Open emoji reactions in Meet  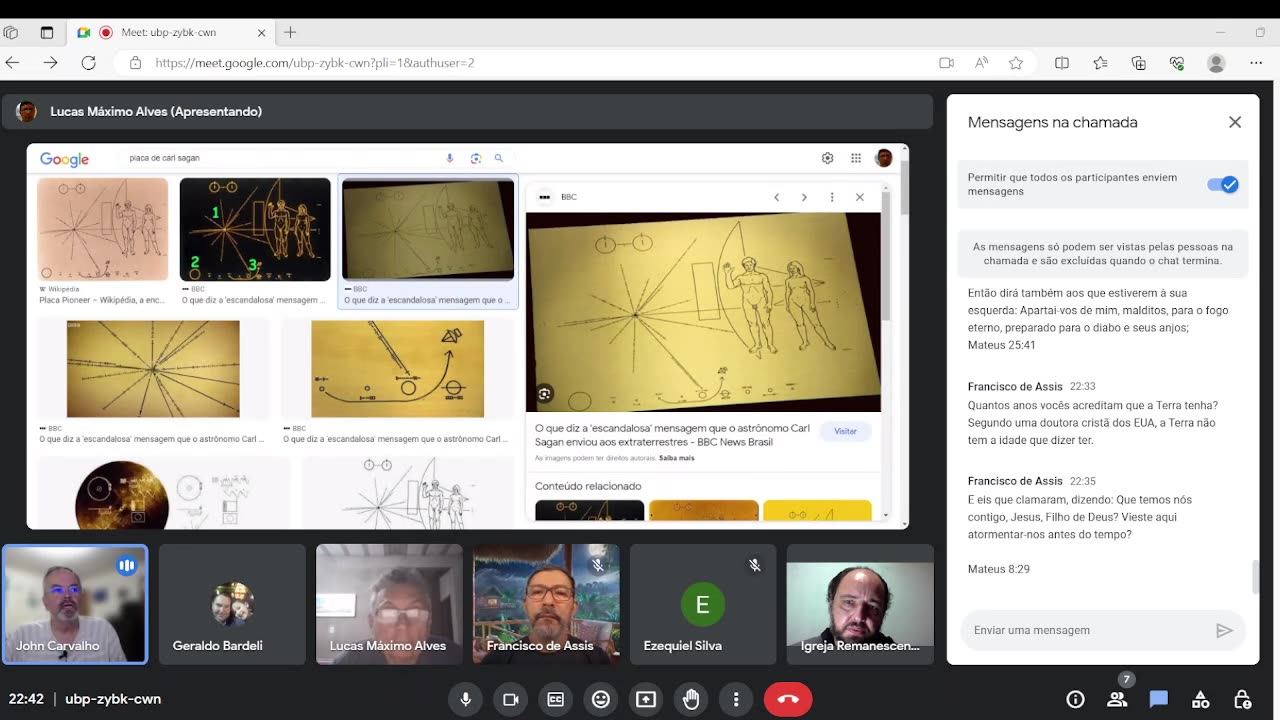click(x=601, y=699)
